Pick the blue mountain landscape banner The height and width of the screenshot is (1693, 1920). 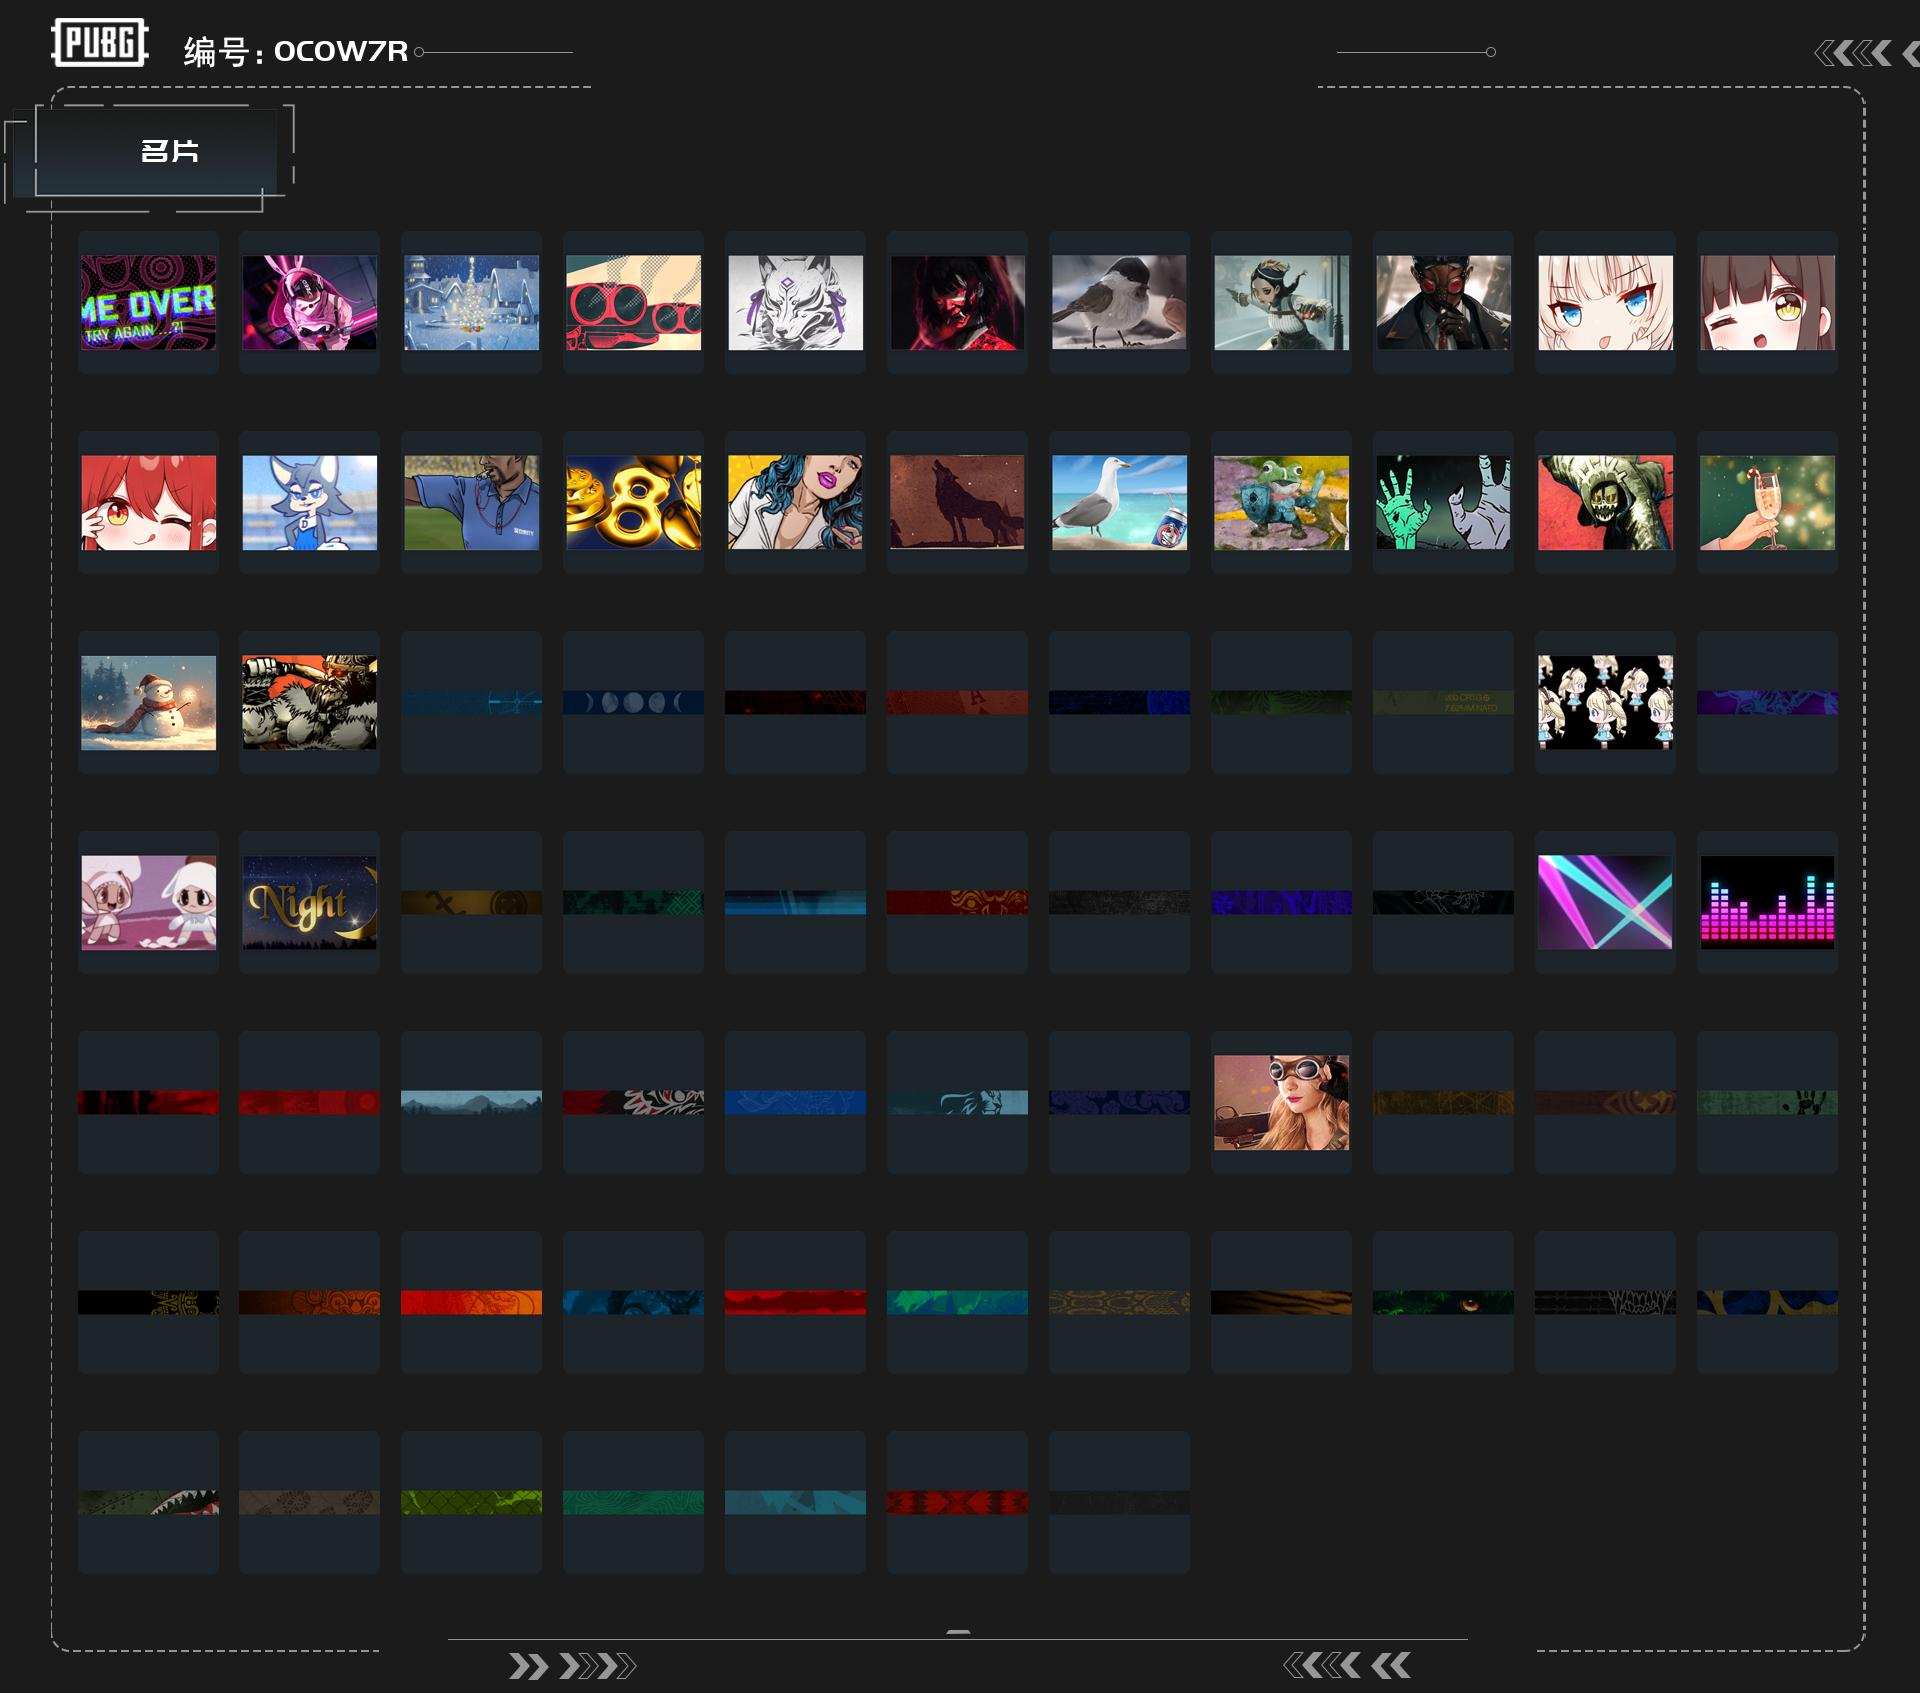pos(472,1102)
